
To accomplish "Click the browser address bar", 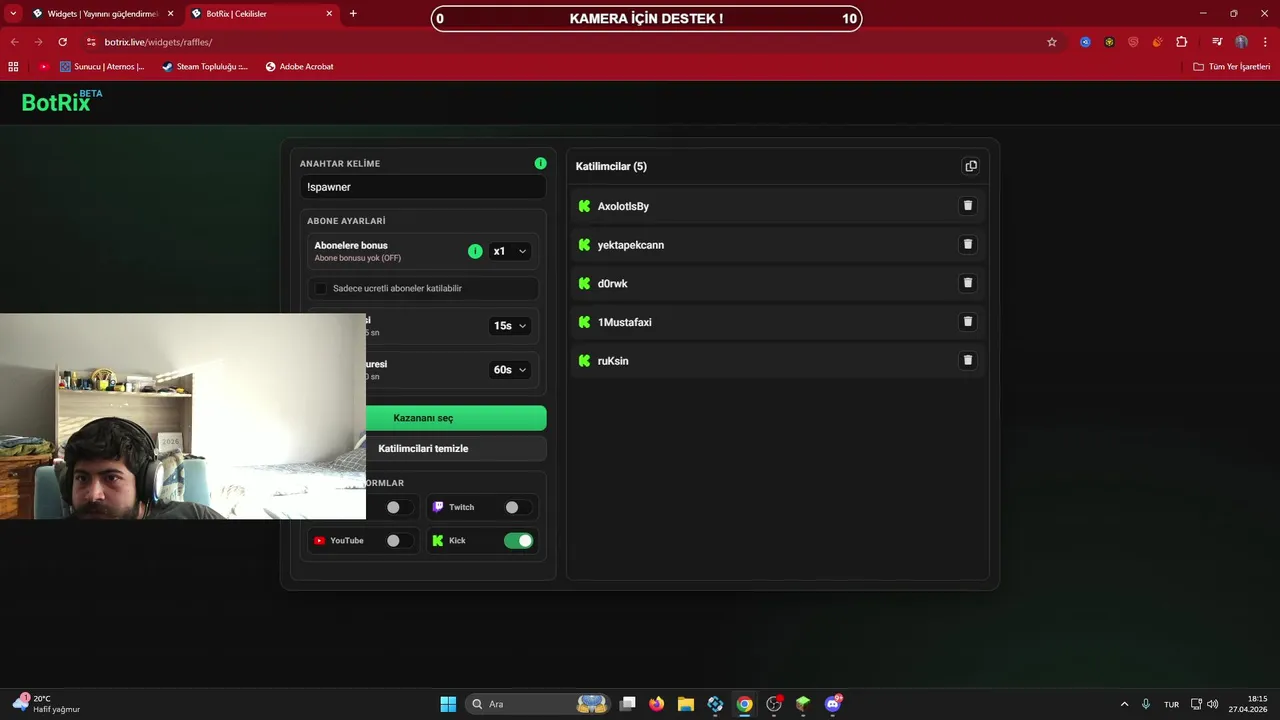I will coord(572,42).
